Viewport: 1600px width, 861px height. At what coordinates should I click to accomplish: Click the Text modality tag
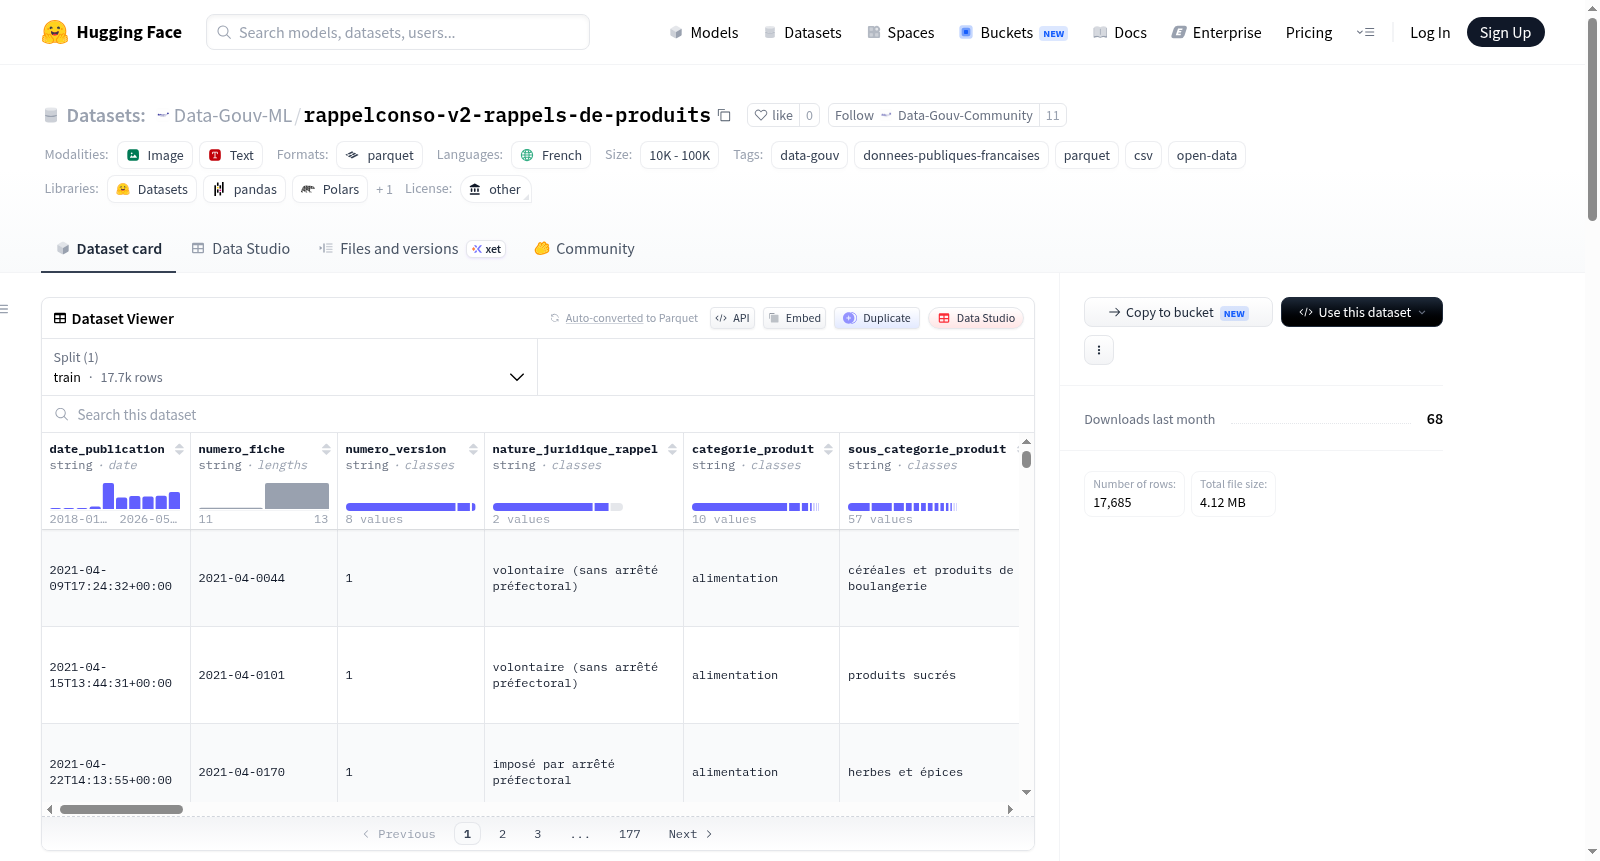point(231,155)
